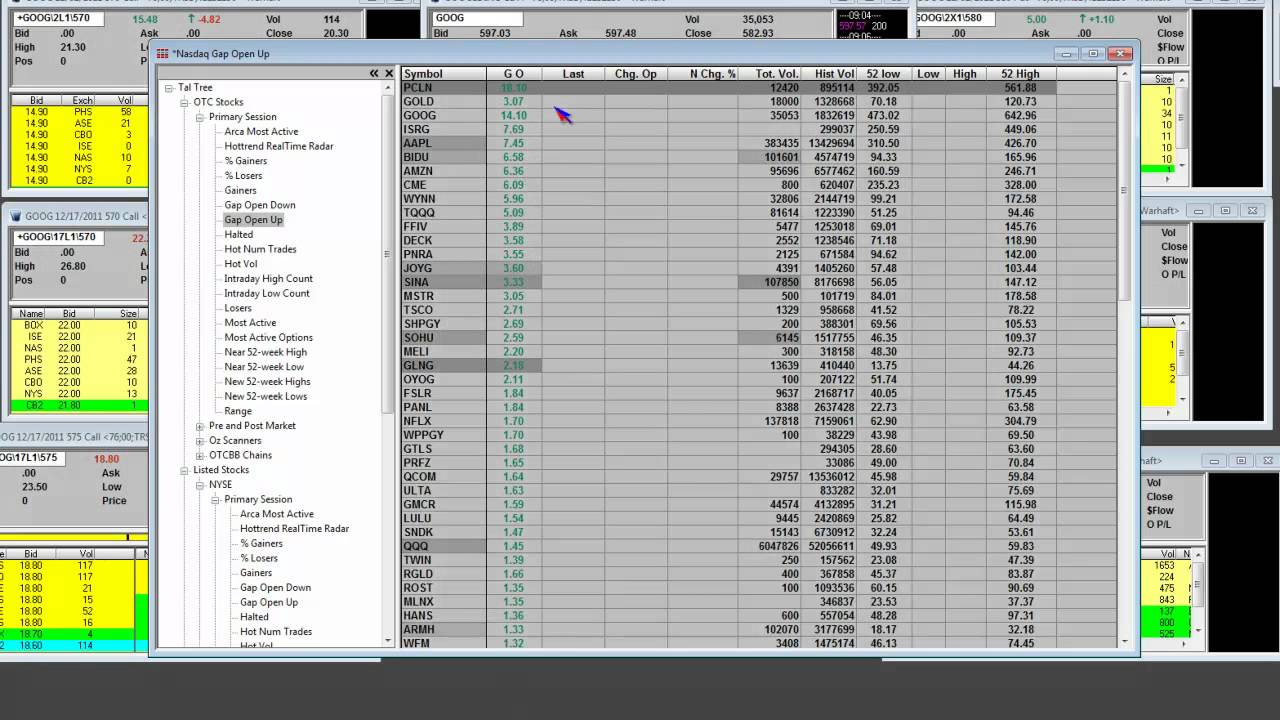This screenshot has width=1280, height=720.
Task: Open the Most Active Options scanner
Action: [268, 338]
